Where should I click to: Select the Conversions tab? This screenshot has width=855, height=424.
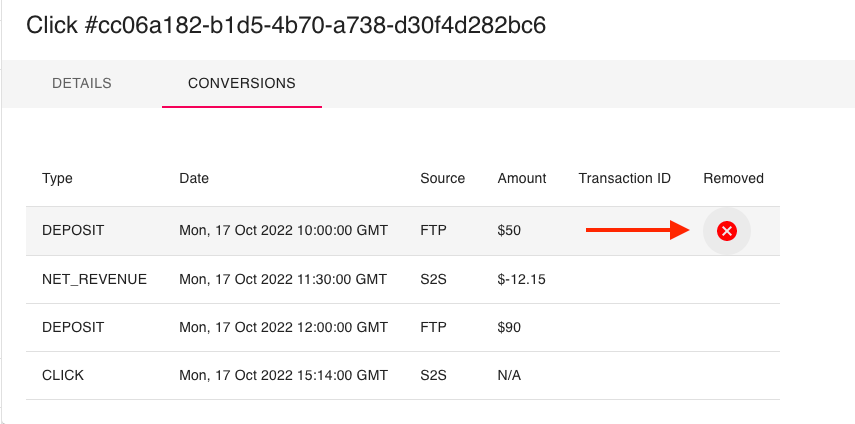(241, 83)
